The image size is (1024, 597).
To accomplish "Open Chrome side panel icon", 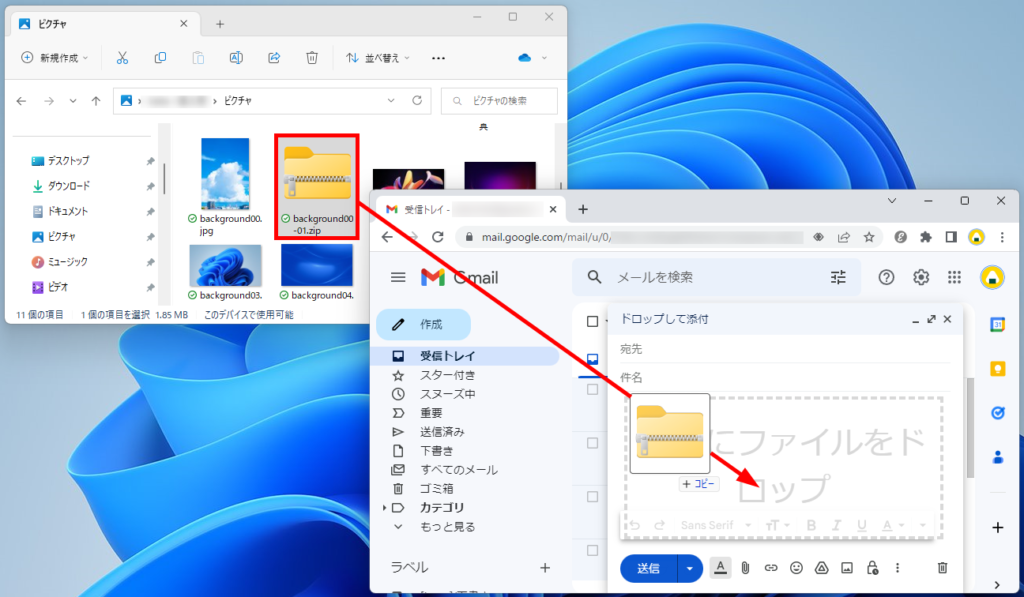I will point(951,237).
